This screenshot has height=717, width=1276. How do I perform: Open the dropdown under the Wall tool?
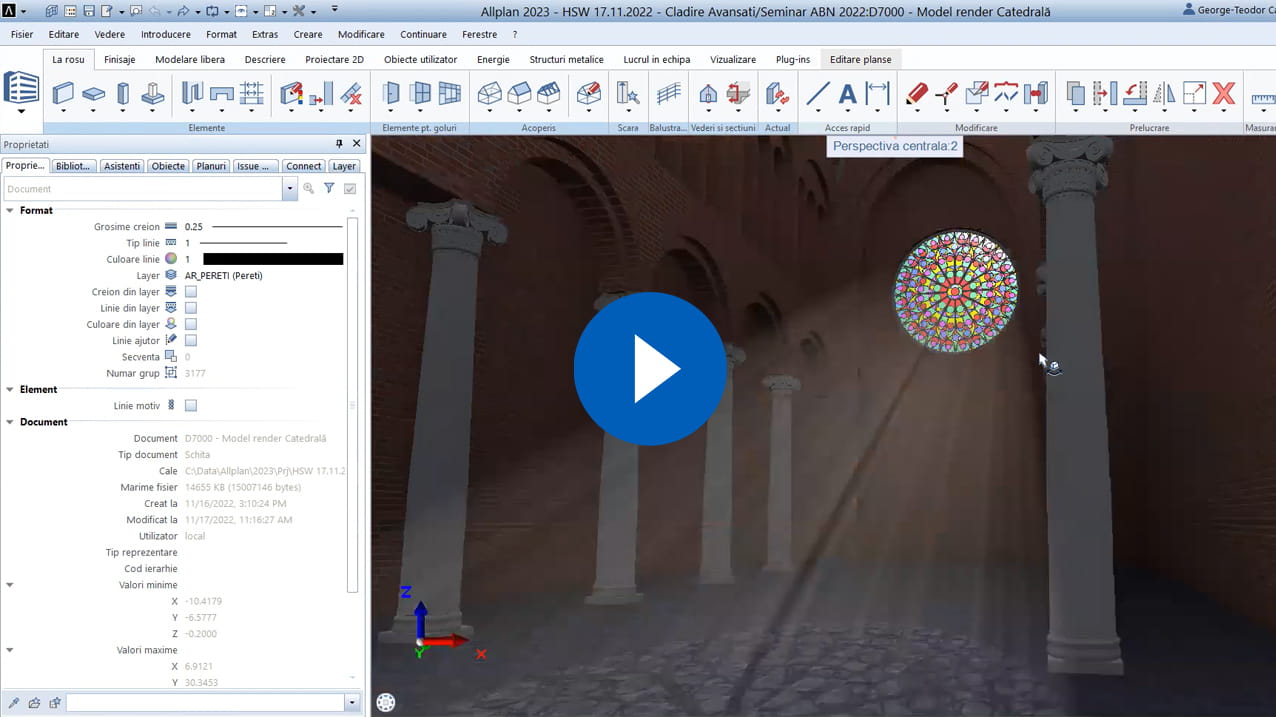click(63, 112)
